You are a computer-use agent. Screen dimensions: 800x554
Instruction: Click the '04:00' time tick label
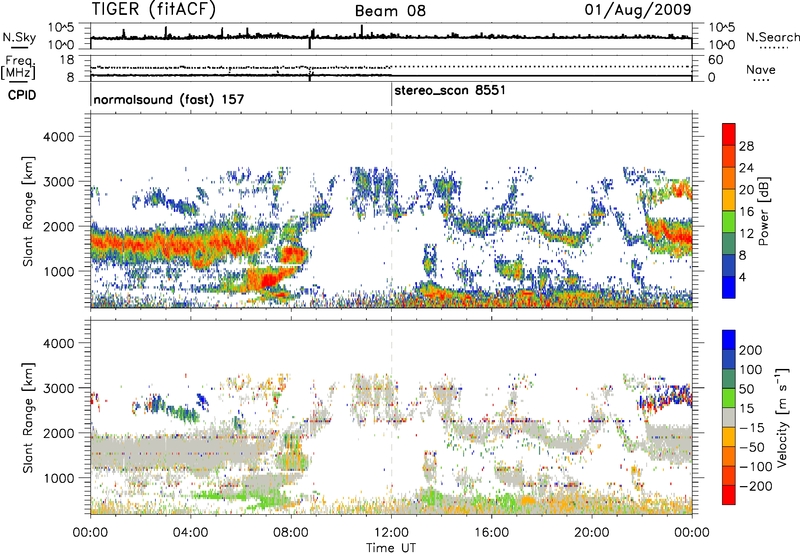[190, 533]
